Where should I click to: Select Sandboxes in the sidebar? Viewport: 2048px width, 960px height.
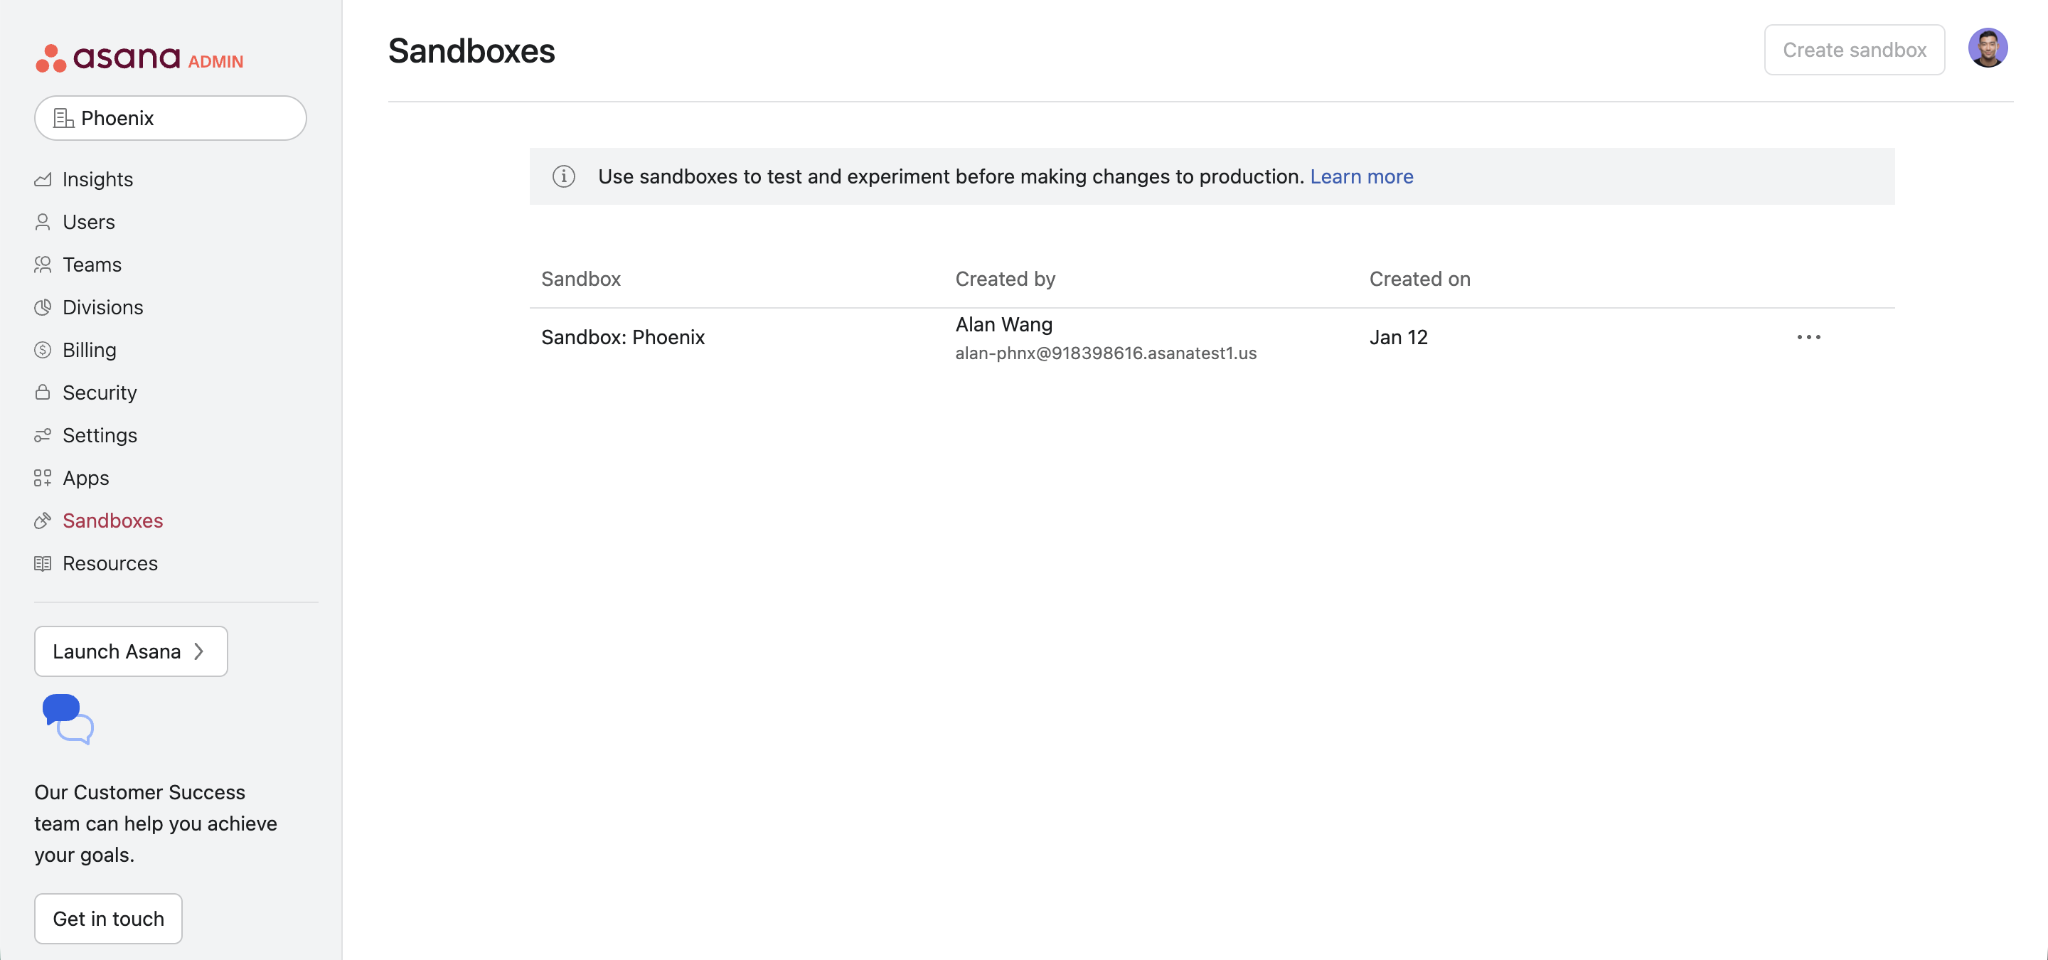pyautogui.click(x=112, y=521)
